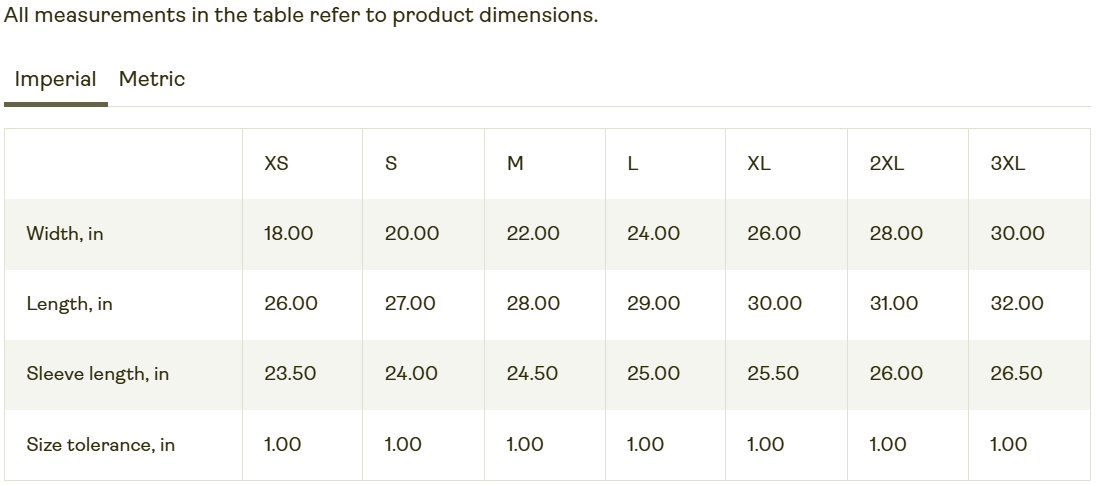Switch to the Metric tab
1097x485 pixels.
point(152,79)
